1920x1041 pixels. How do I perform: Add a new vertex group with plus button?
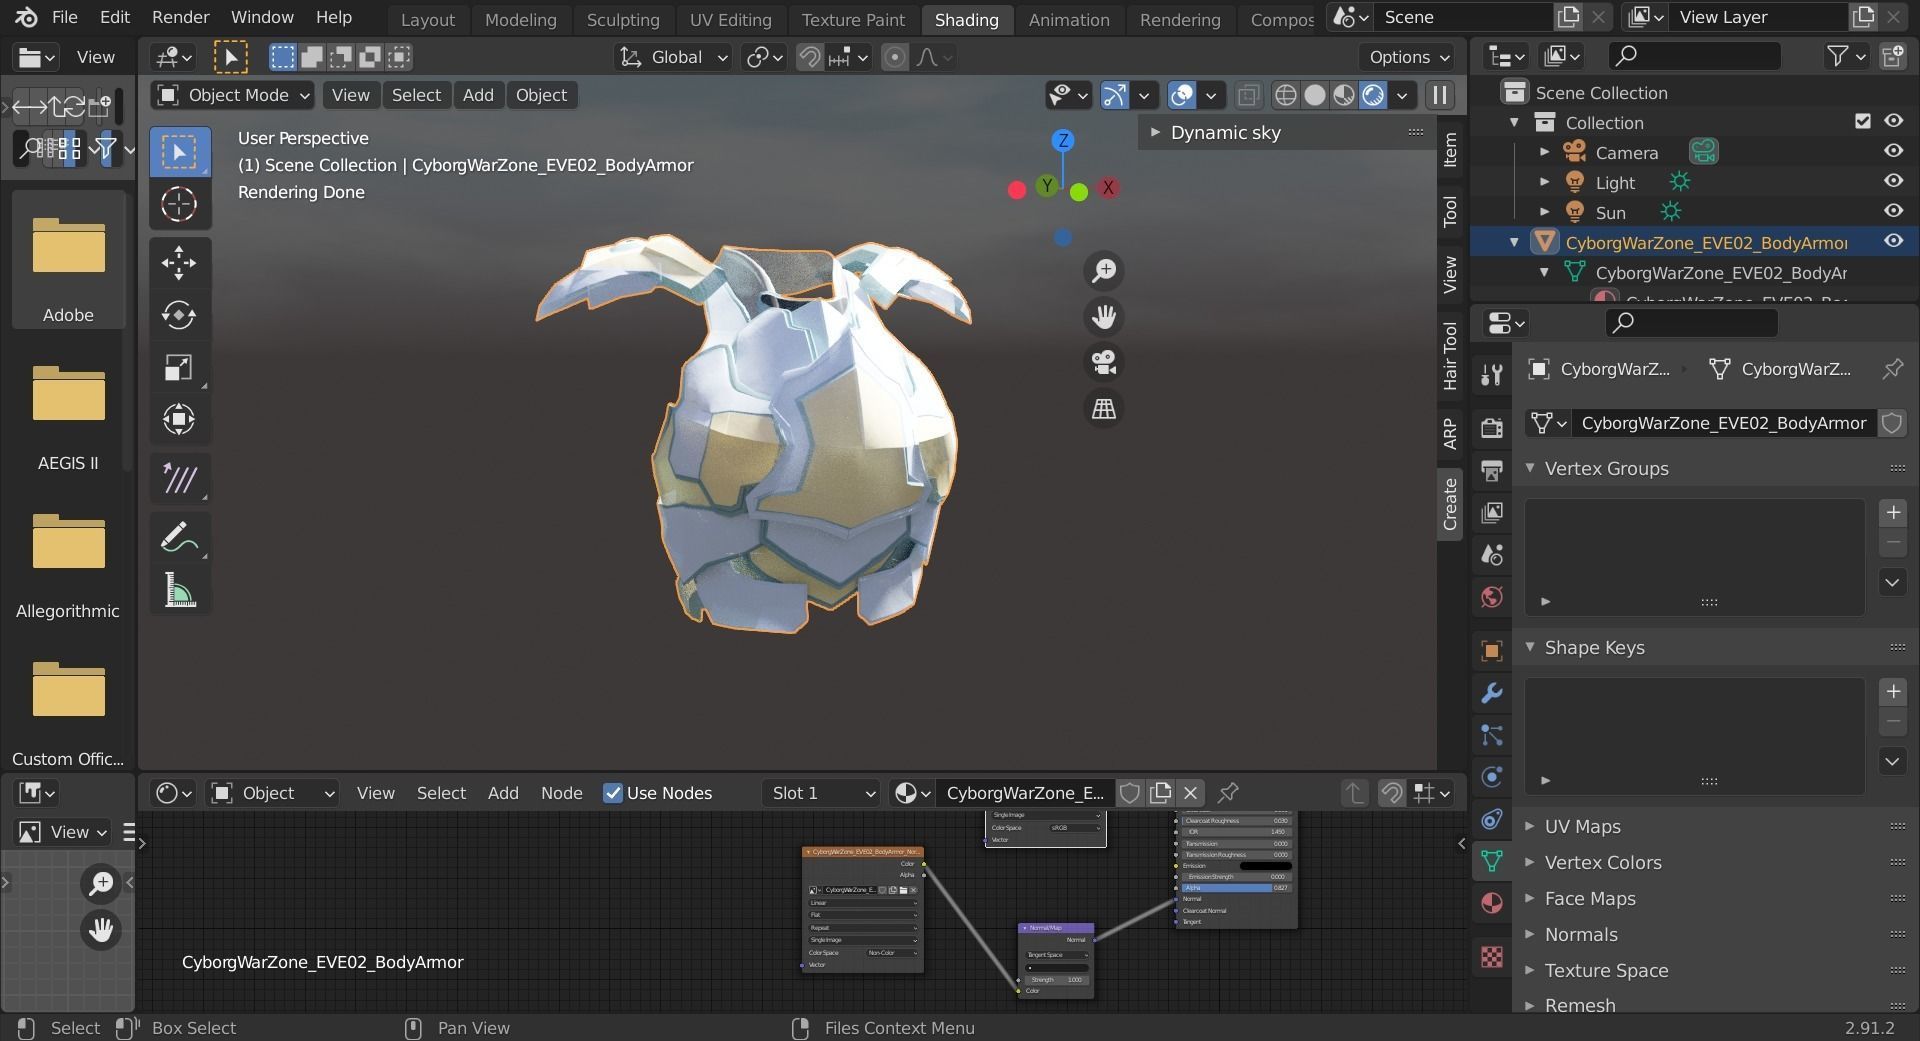point(1892,513)
